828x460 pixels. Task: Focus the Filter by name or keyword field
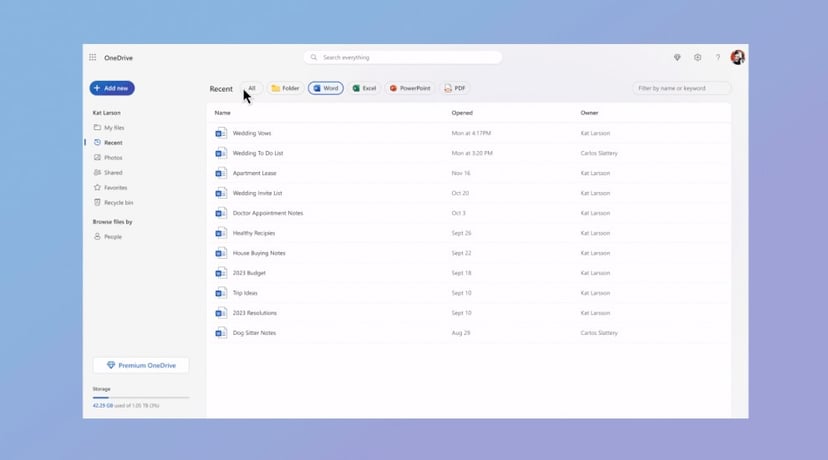tap(682, 88)
